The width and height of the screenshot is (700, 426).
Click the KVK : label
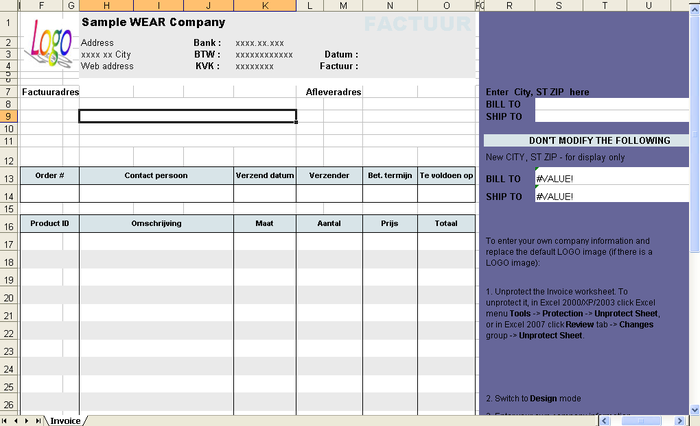[x=207, y=66]
